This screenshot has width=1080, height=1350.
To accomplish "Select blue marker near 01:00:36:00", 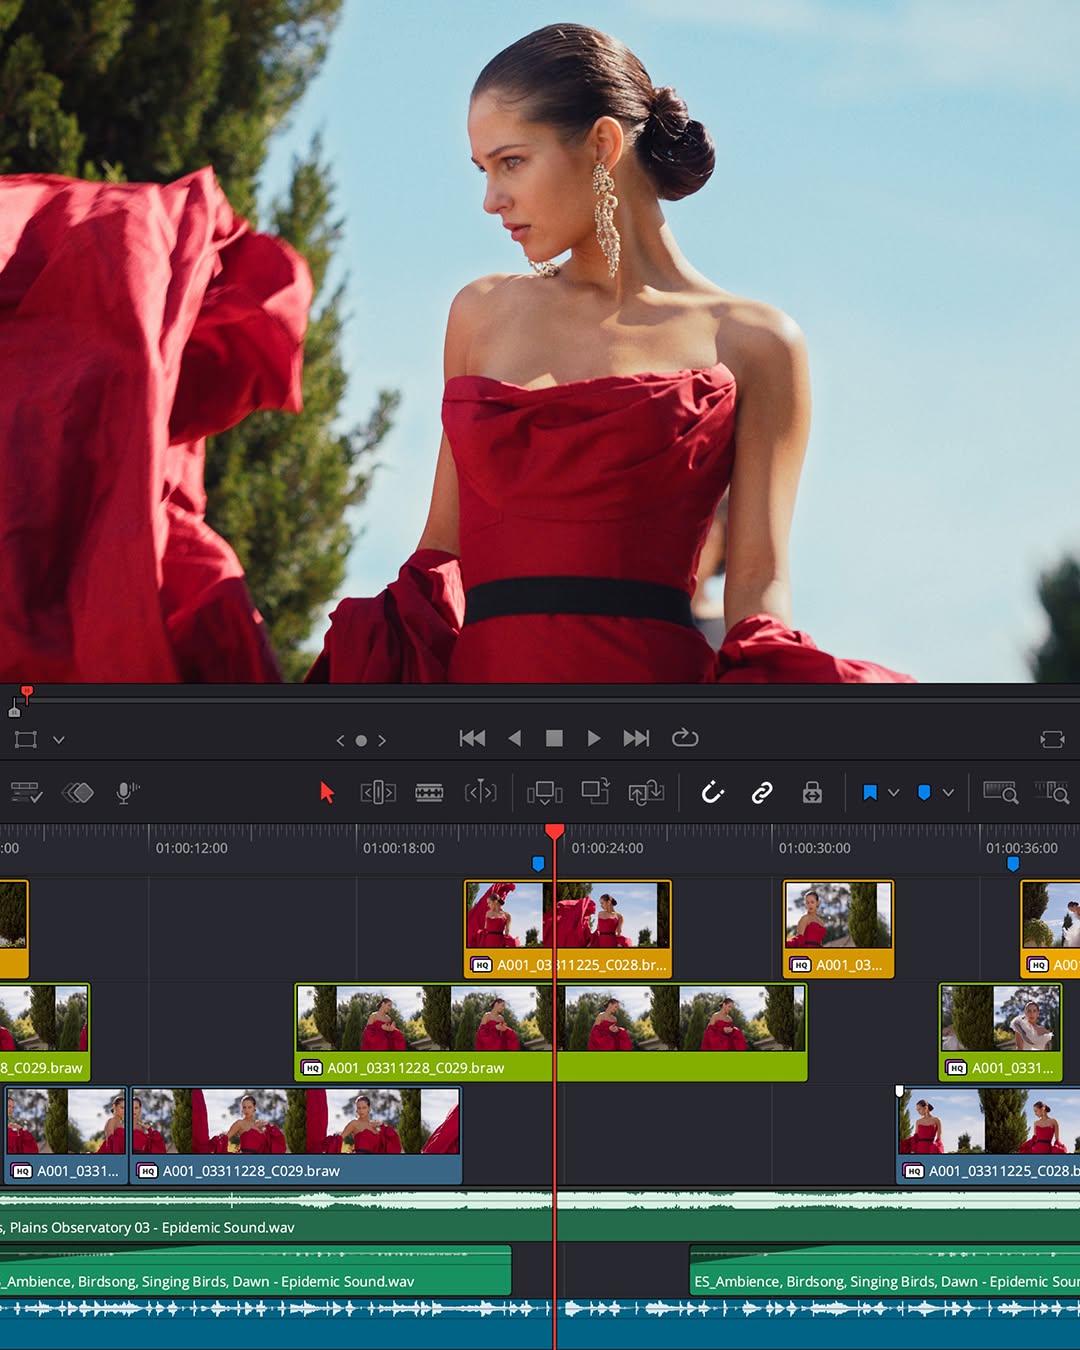I will pos(1013,863).
